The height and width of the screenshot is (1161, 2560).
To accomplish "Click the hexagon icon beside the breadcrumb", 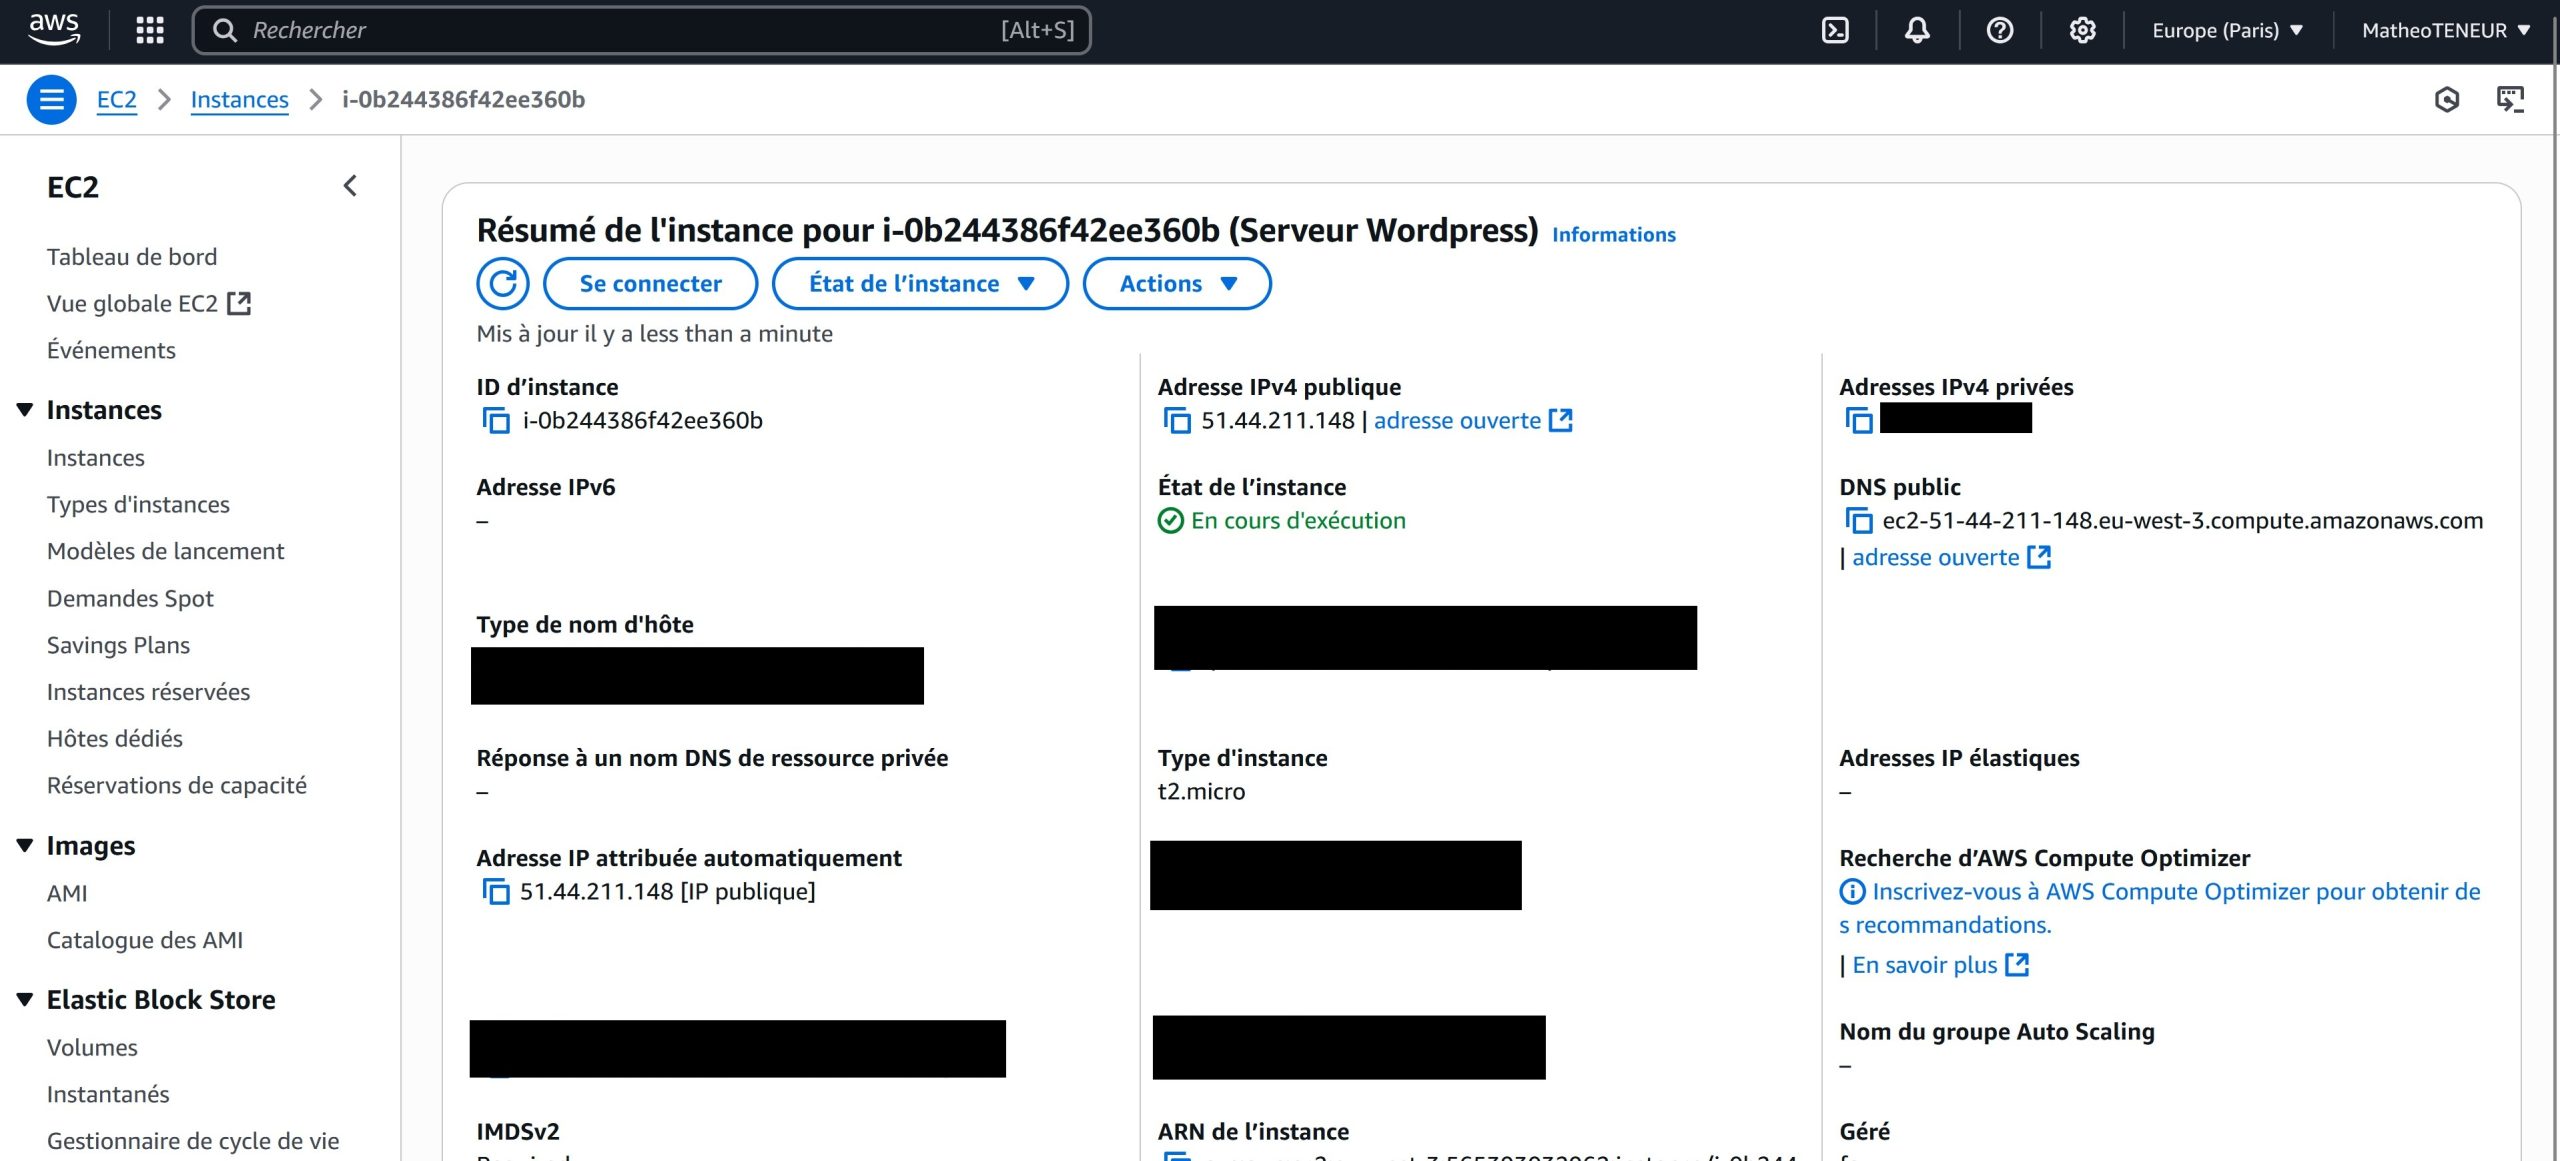I will pyautogui.click(x=2446, y=99).
